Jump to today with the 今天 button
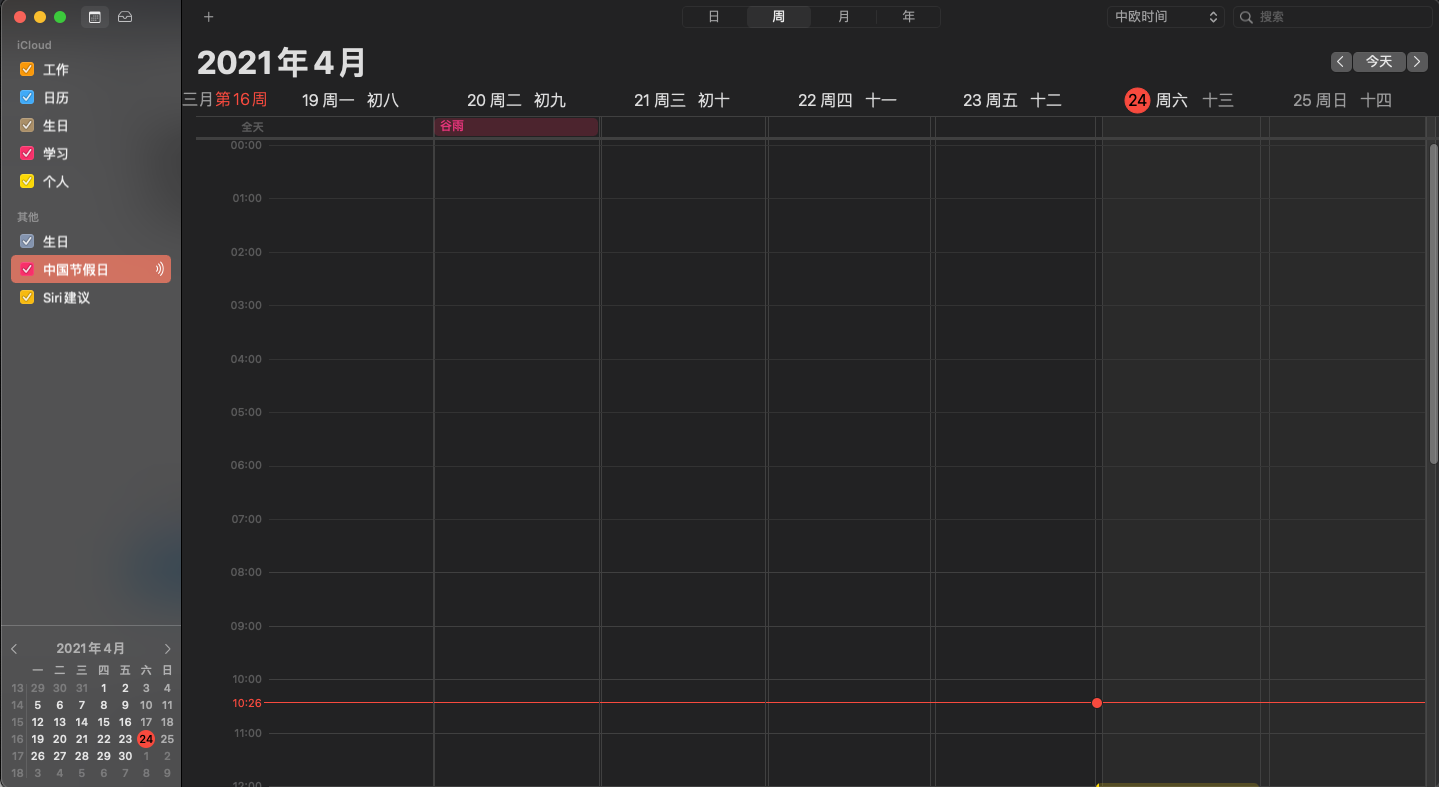The height and width of the screenshot is (787, 1439). [x=1379, y=62]
